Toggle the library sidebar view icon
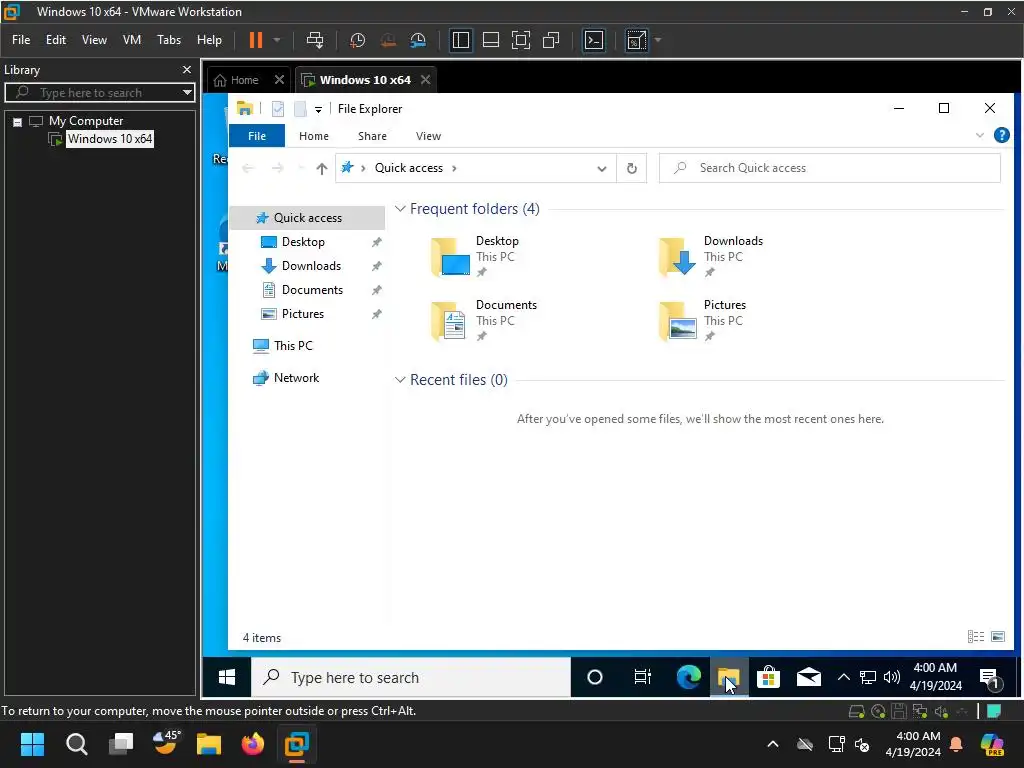This screenshot has width=1024, height=768. pyautogui.click(x=461, y=40)
